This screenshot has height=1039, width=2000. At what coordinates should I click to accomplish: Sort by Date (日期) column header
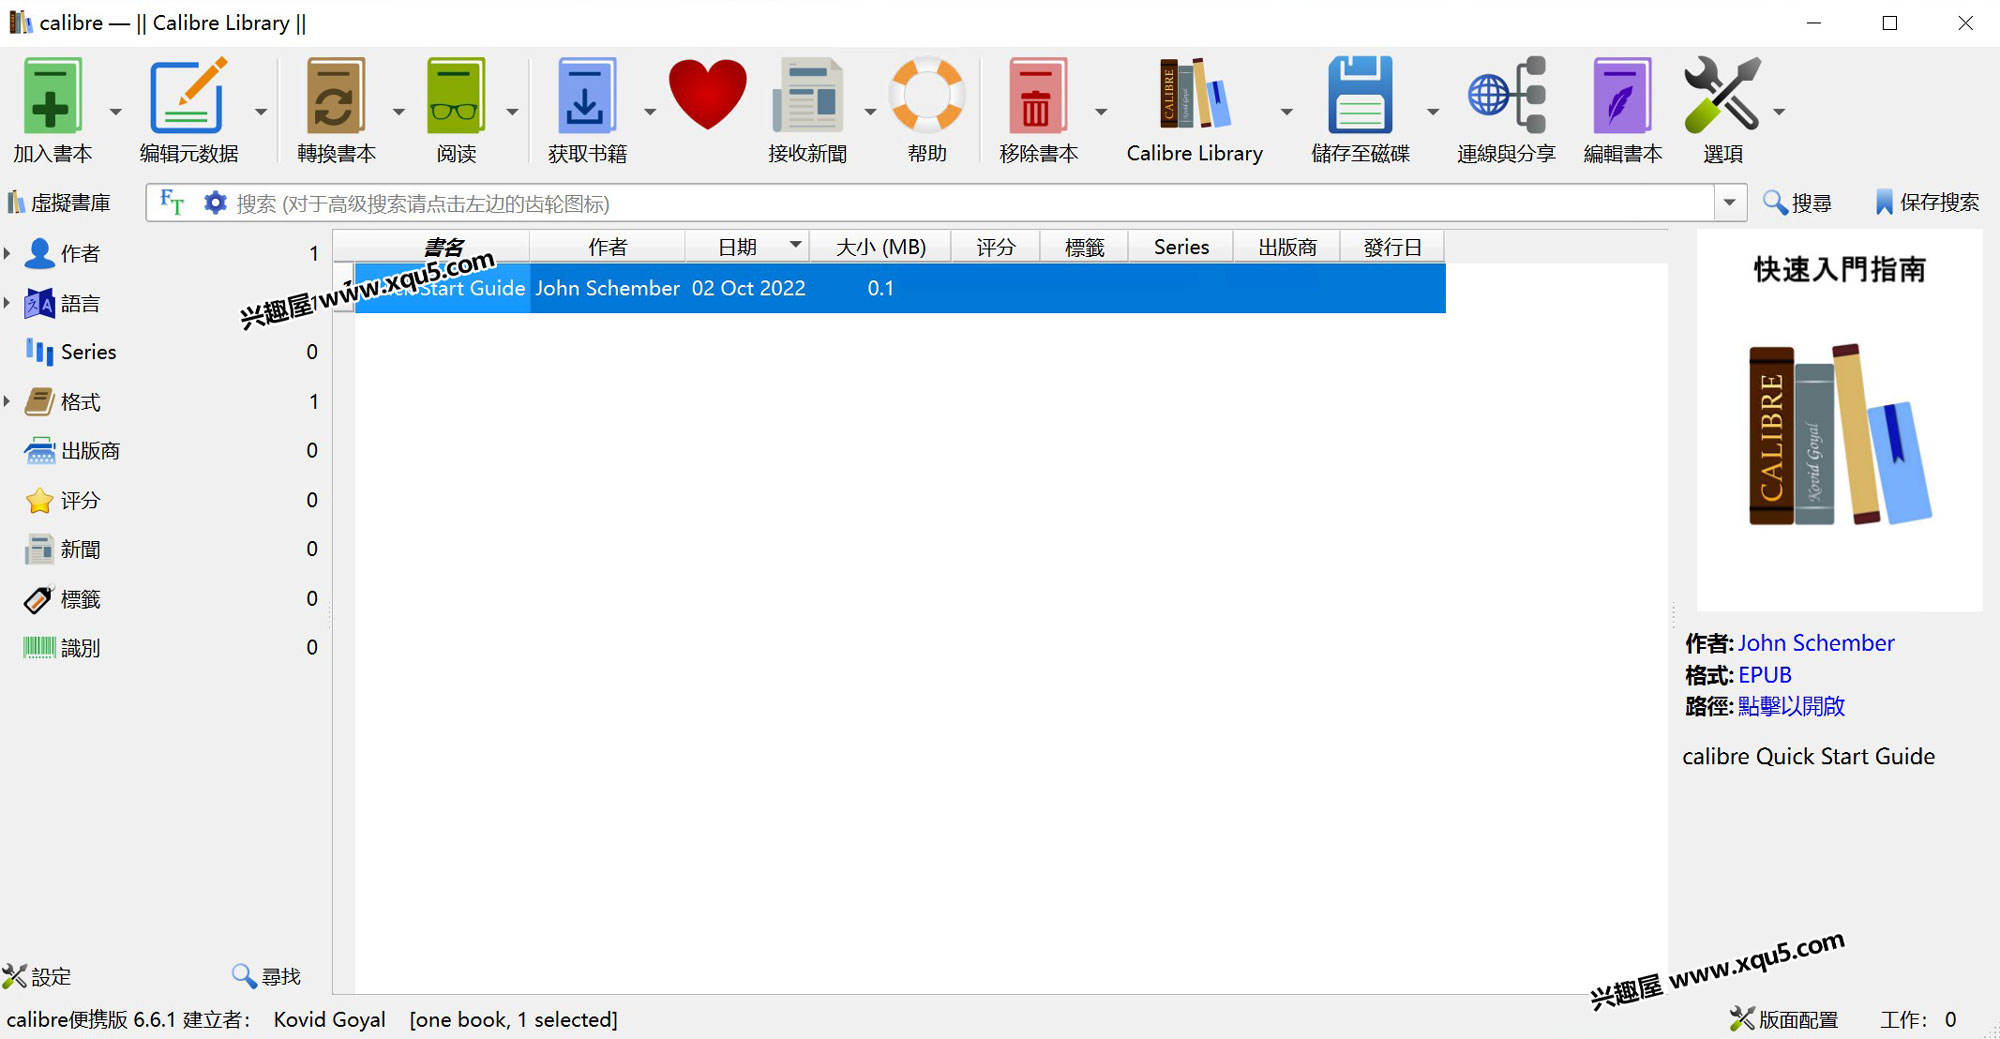(x=747, y=246)
